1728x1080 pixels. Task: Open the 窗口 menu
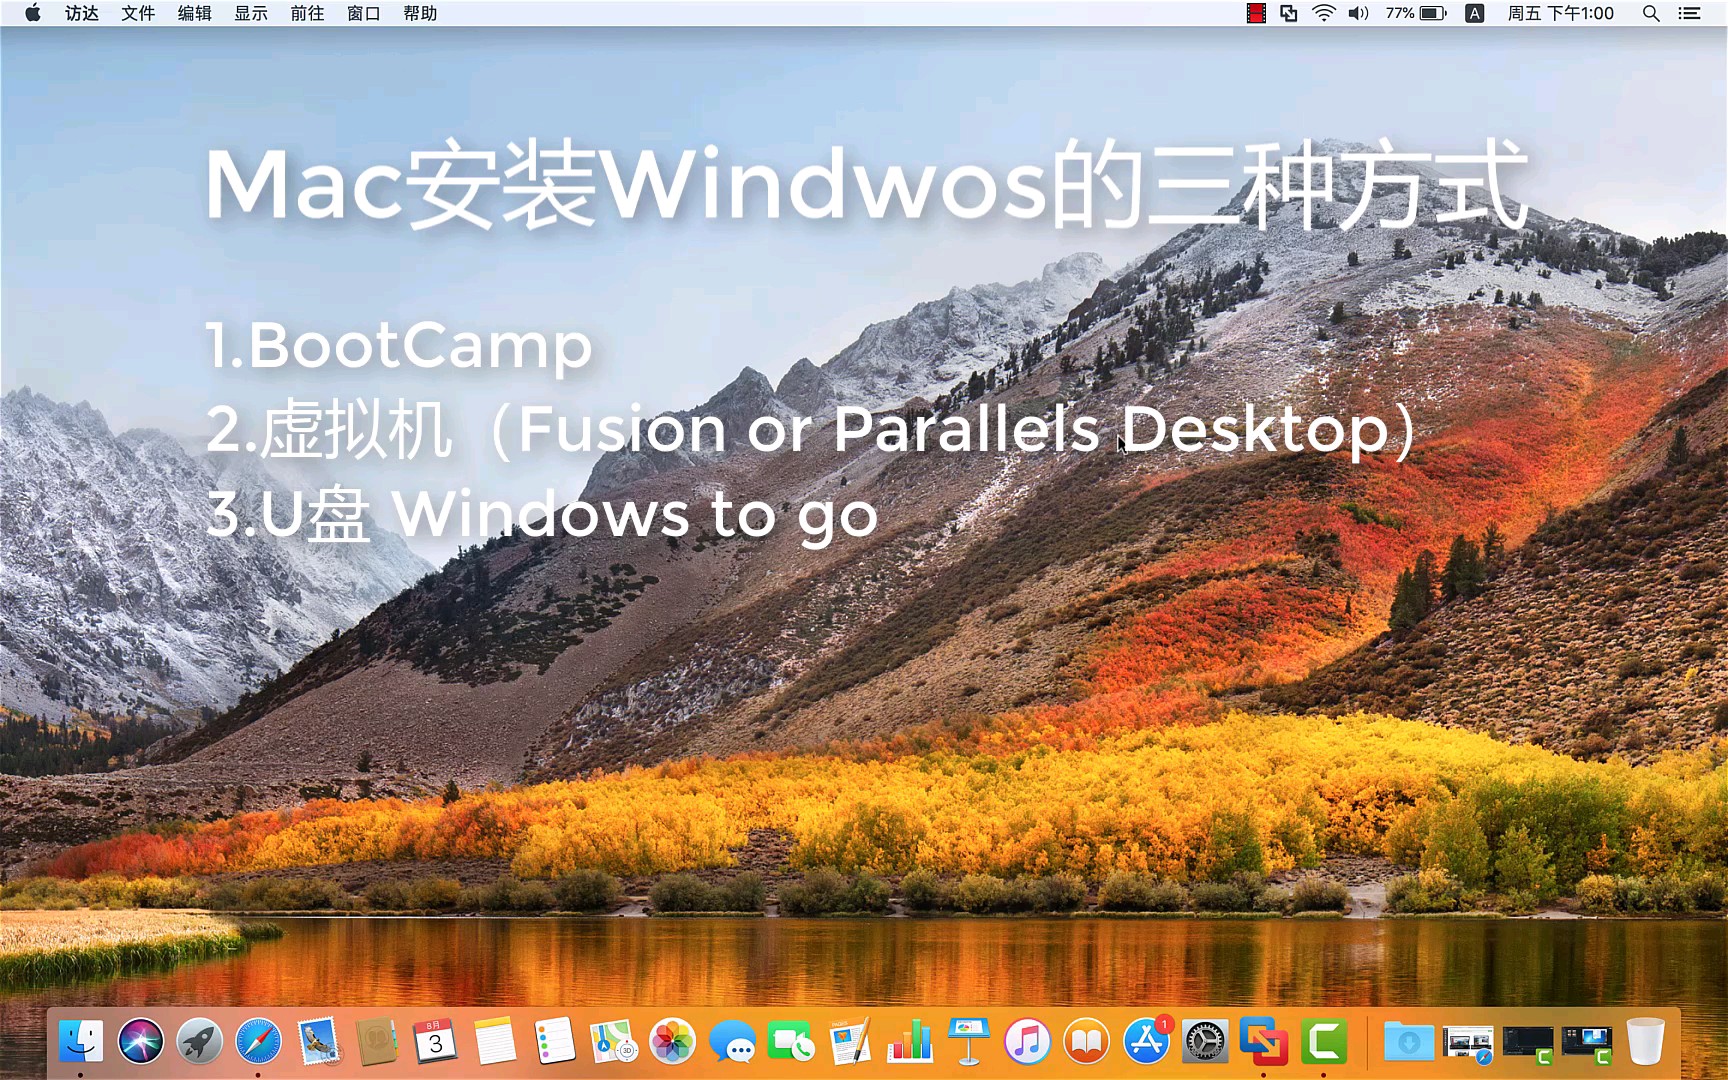[364, 13]
